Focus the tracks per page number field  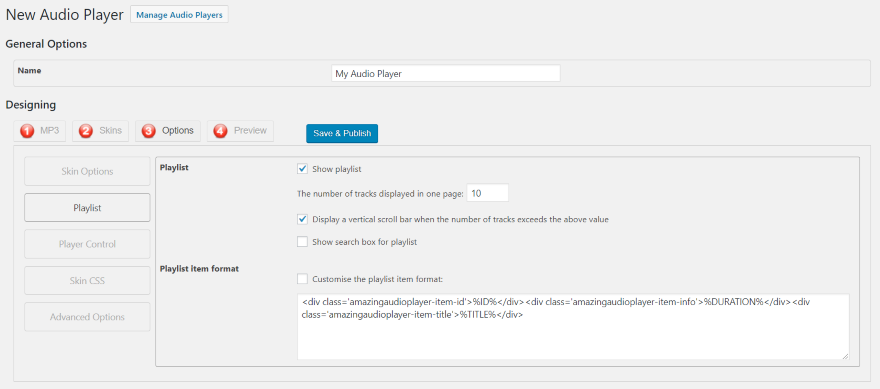pyautogui.click(x=487, y=193)
